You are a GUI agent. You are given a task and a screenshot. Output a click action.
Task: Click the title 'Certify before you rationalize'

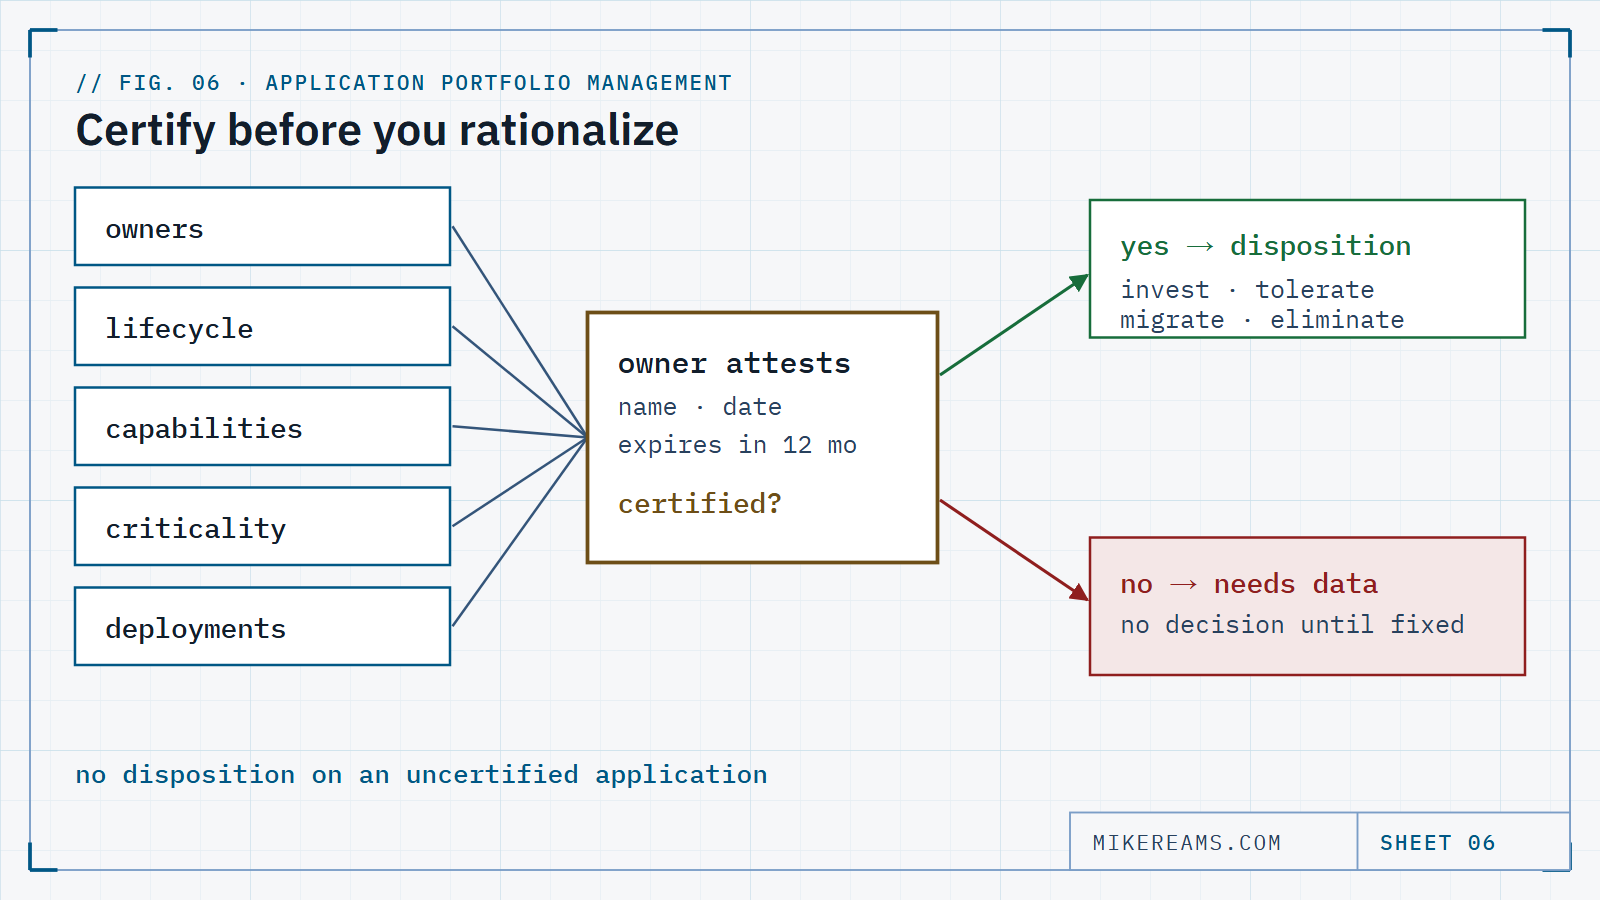[x=377, y=131]
